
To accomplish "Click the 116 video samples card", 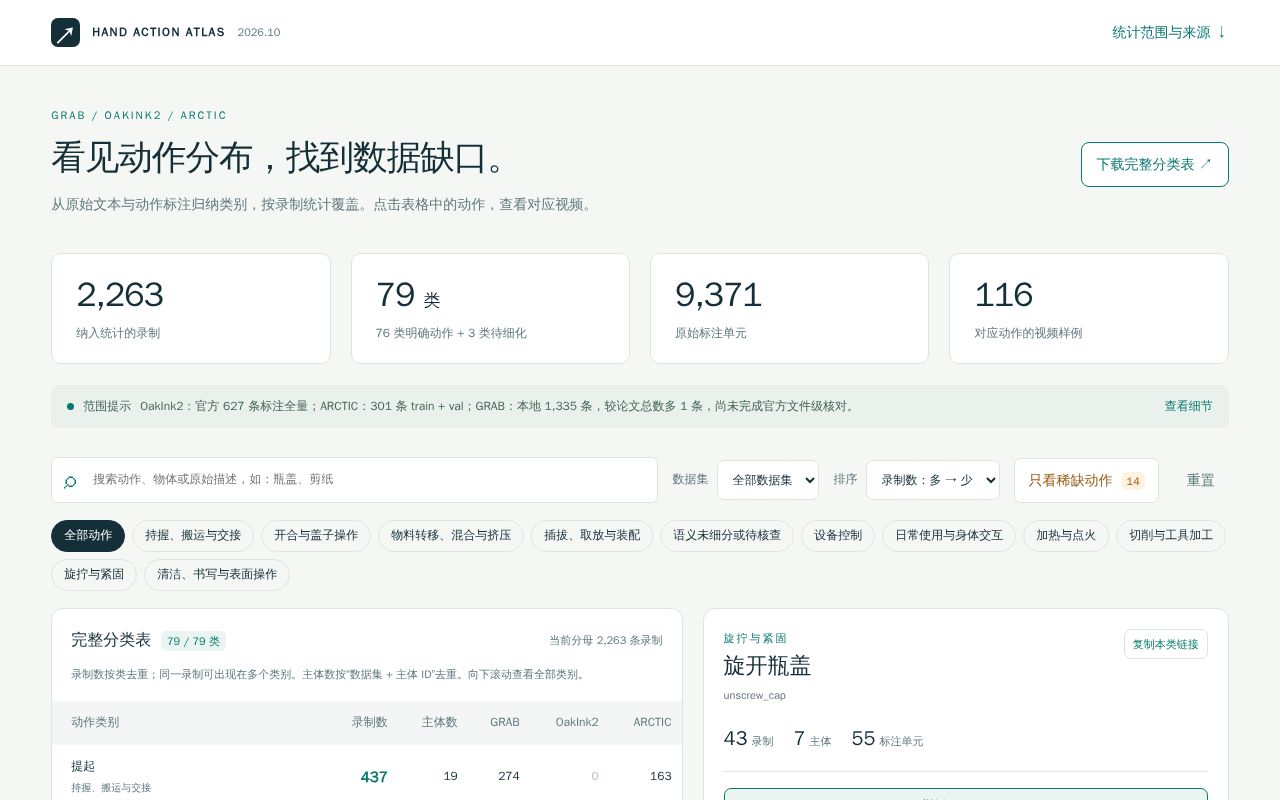I will tap(1089, 308).
